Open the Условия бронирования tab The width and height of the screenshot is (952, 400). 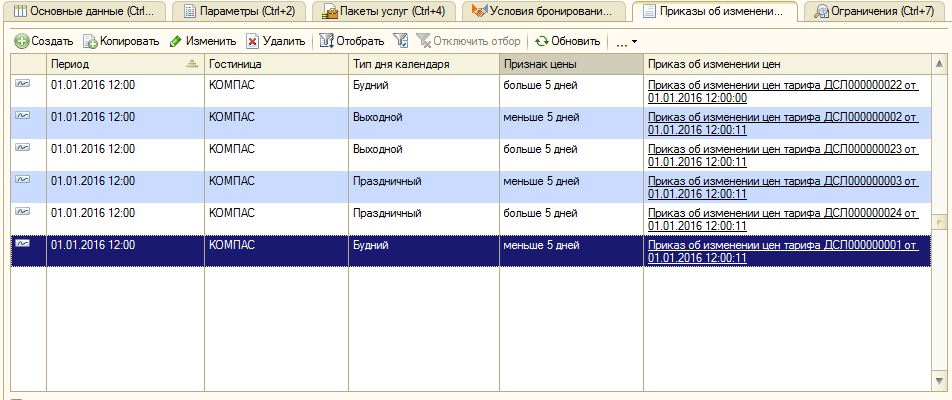point(543,11)
